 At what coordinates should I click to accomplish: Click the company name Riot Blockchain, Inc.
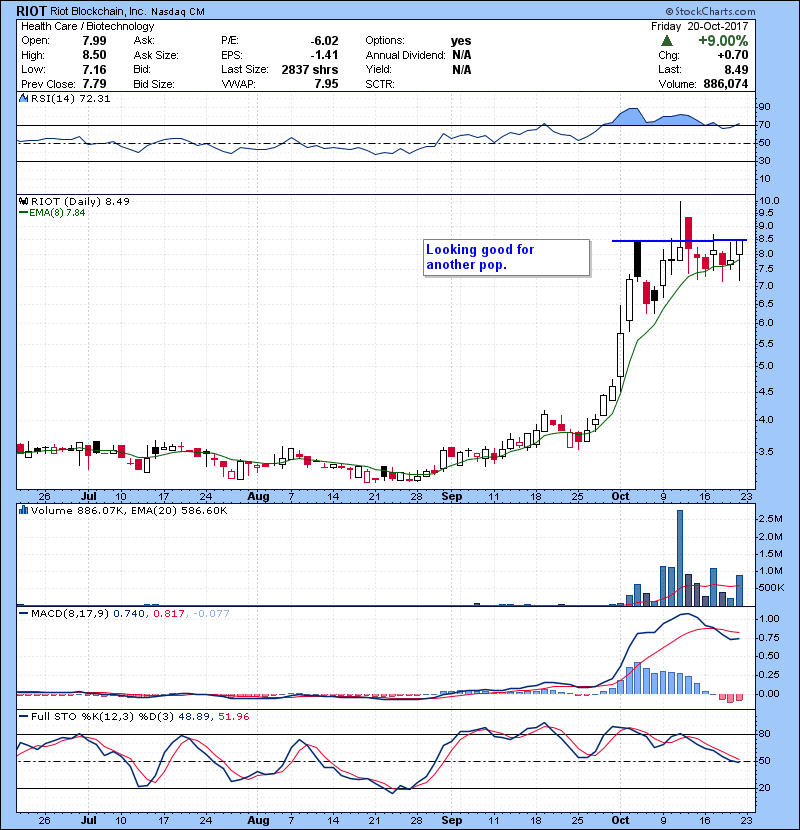tap(98, 11)
